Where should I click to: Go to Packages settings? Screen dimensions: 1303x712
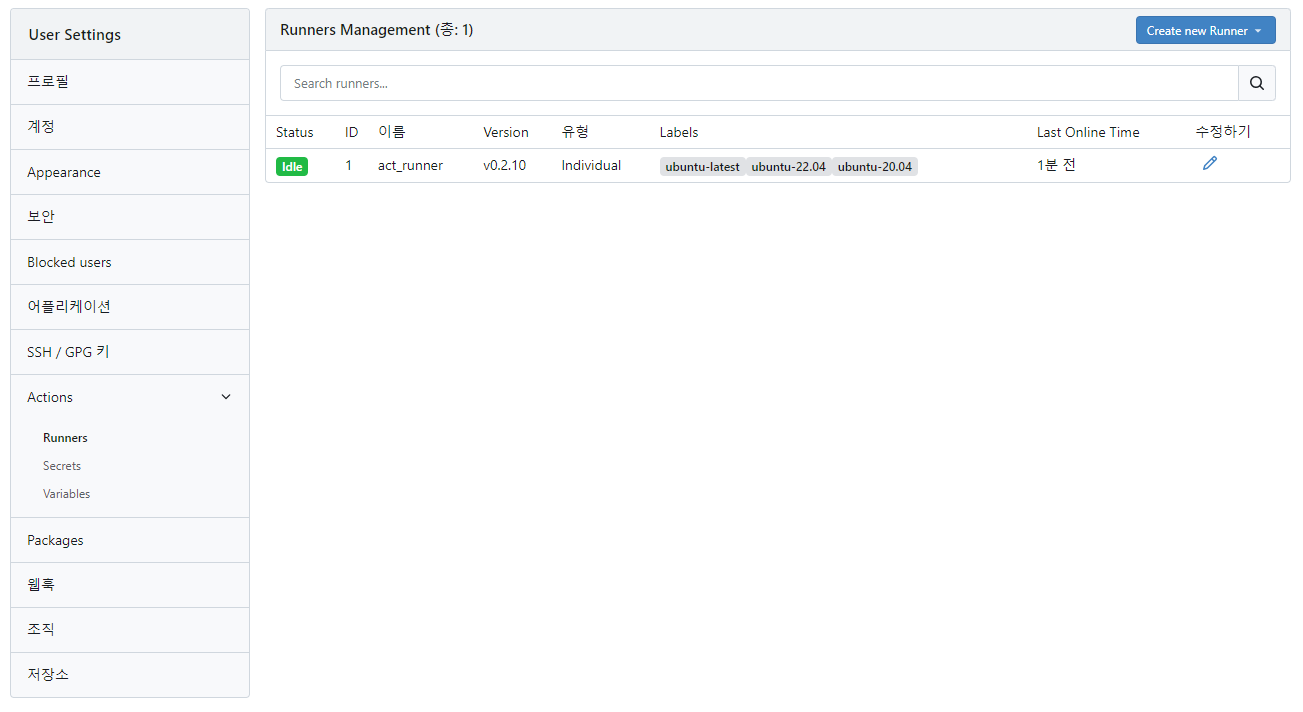pos(130,540)
